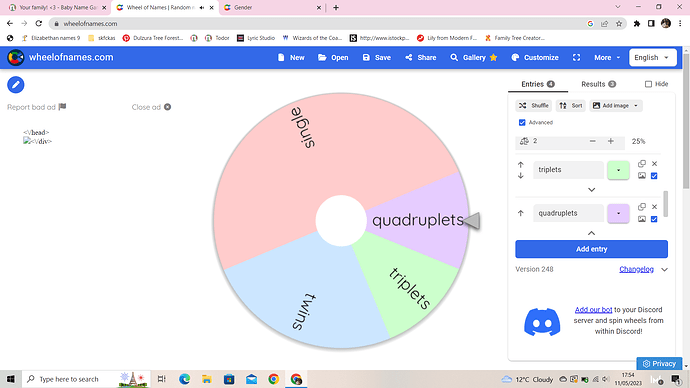This screenshot has height=388, width=690.
Task: Decrease entry weight with minus icon
Action: click(x=592, y=141)
